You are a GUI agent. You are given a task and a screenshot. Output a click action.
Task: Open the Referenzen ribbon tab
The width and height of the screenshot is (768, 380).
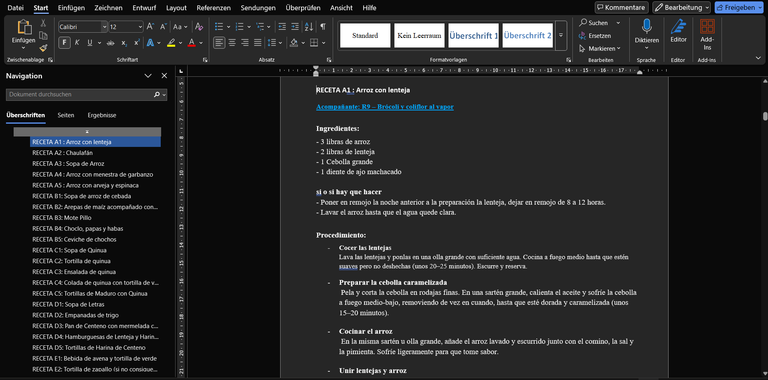[214, 8]
